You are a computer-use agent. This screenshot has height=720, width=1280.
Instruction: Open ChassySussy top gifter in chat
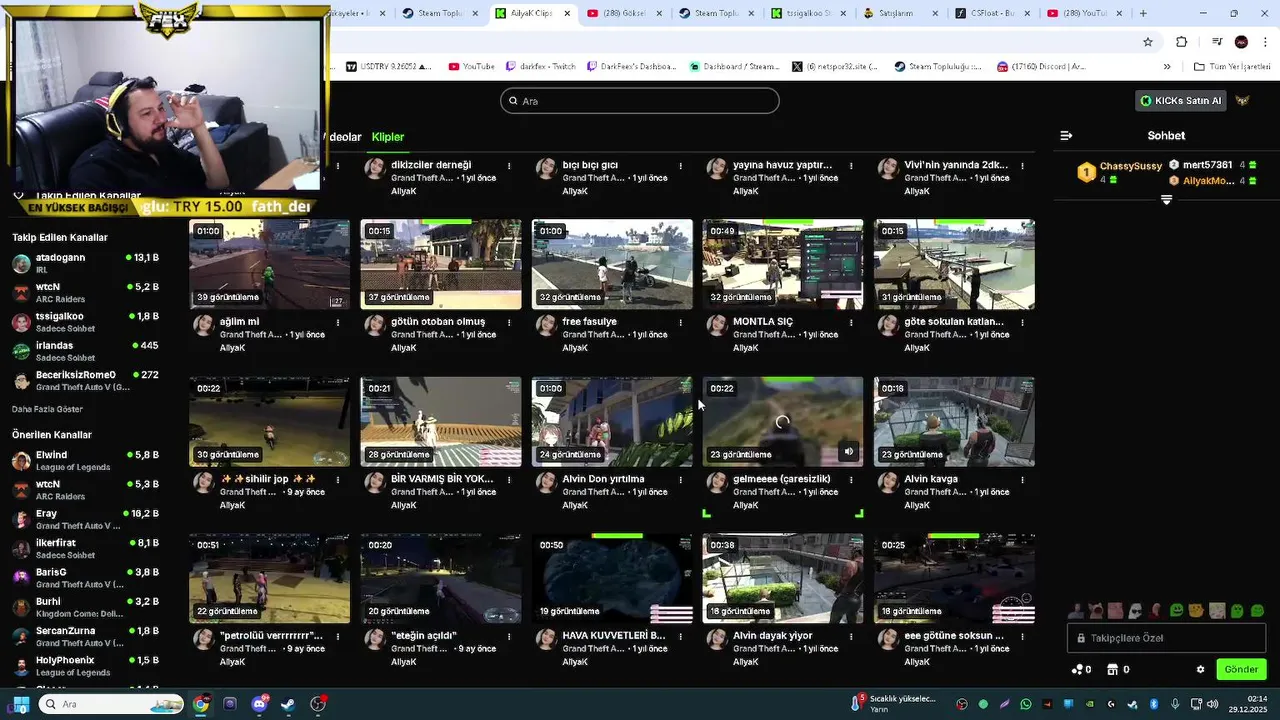(1120, 172)
